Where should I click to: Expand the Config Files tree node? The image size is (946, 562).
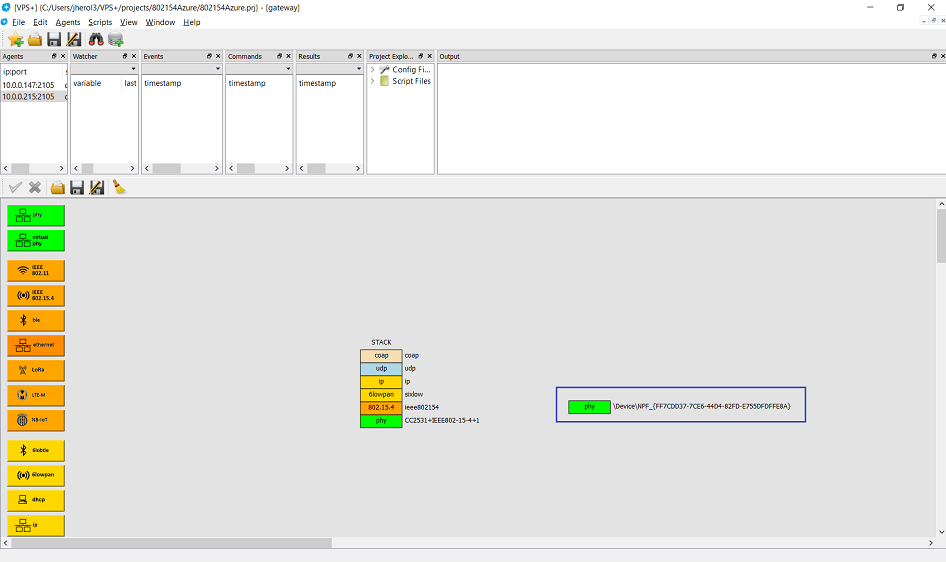coord(373,70)
